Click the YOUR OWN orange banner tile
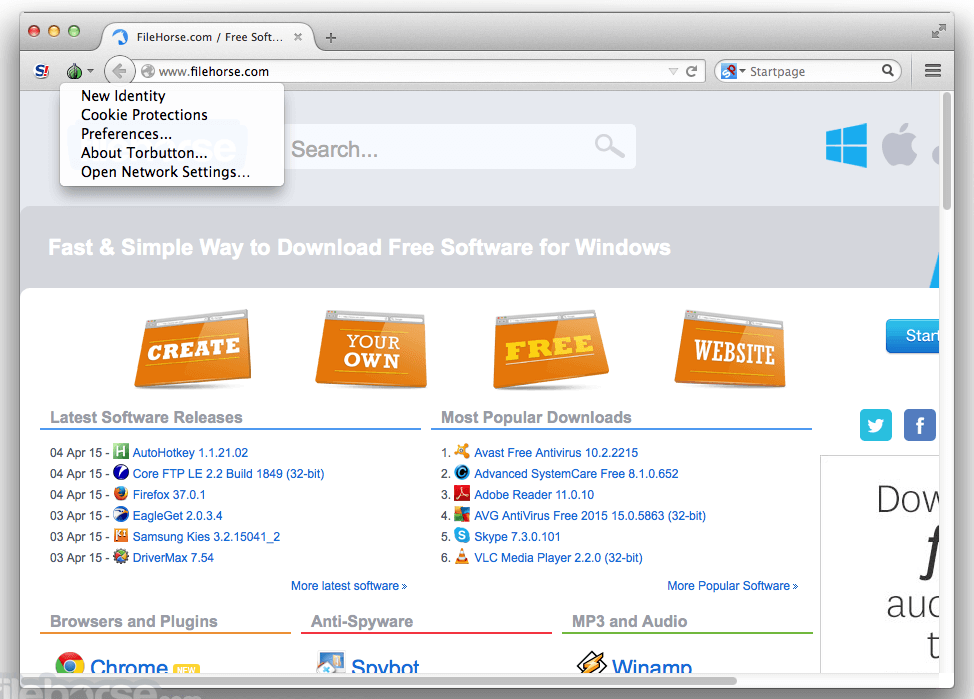Viewport: 974px width, 699px height. click(371, 349)
